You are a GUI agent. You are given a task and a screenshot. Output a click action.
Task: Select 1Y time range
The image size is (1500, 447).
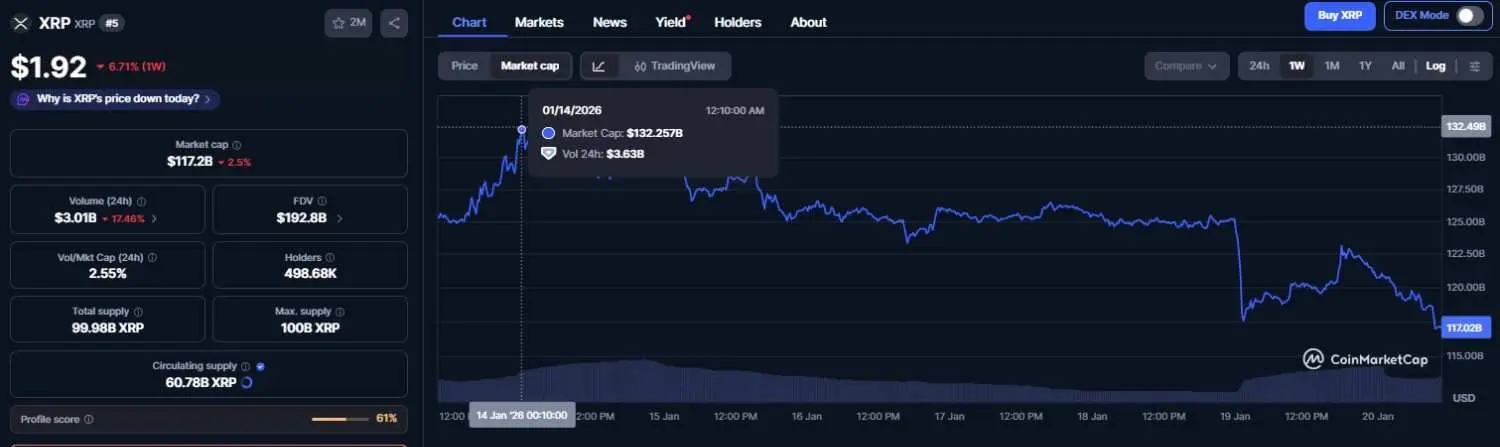click(x=1365, y=66)
